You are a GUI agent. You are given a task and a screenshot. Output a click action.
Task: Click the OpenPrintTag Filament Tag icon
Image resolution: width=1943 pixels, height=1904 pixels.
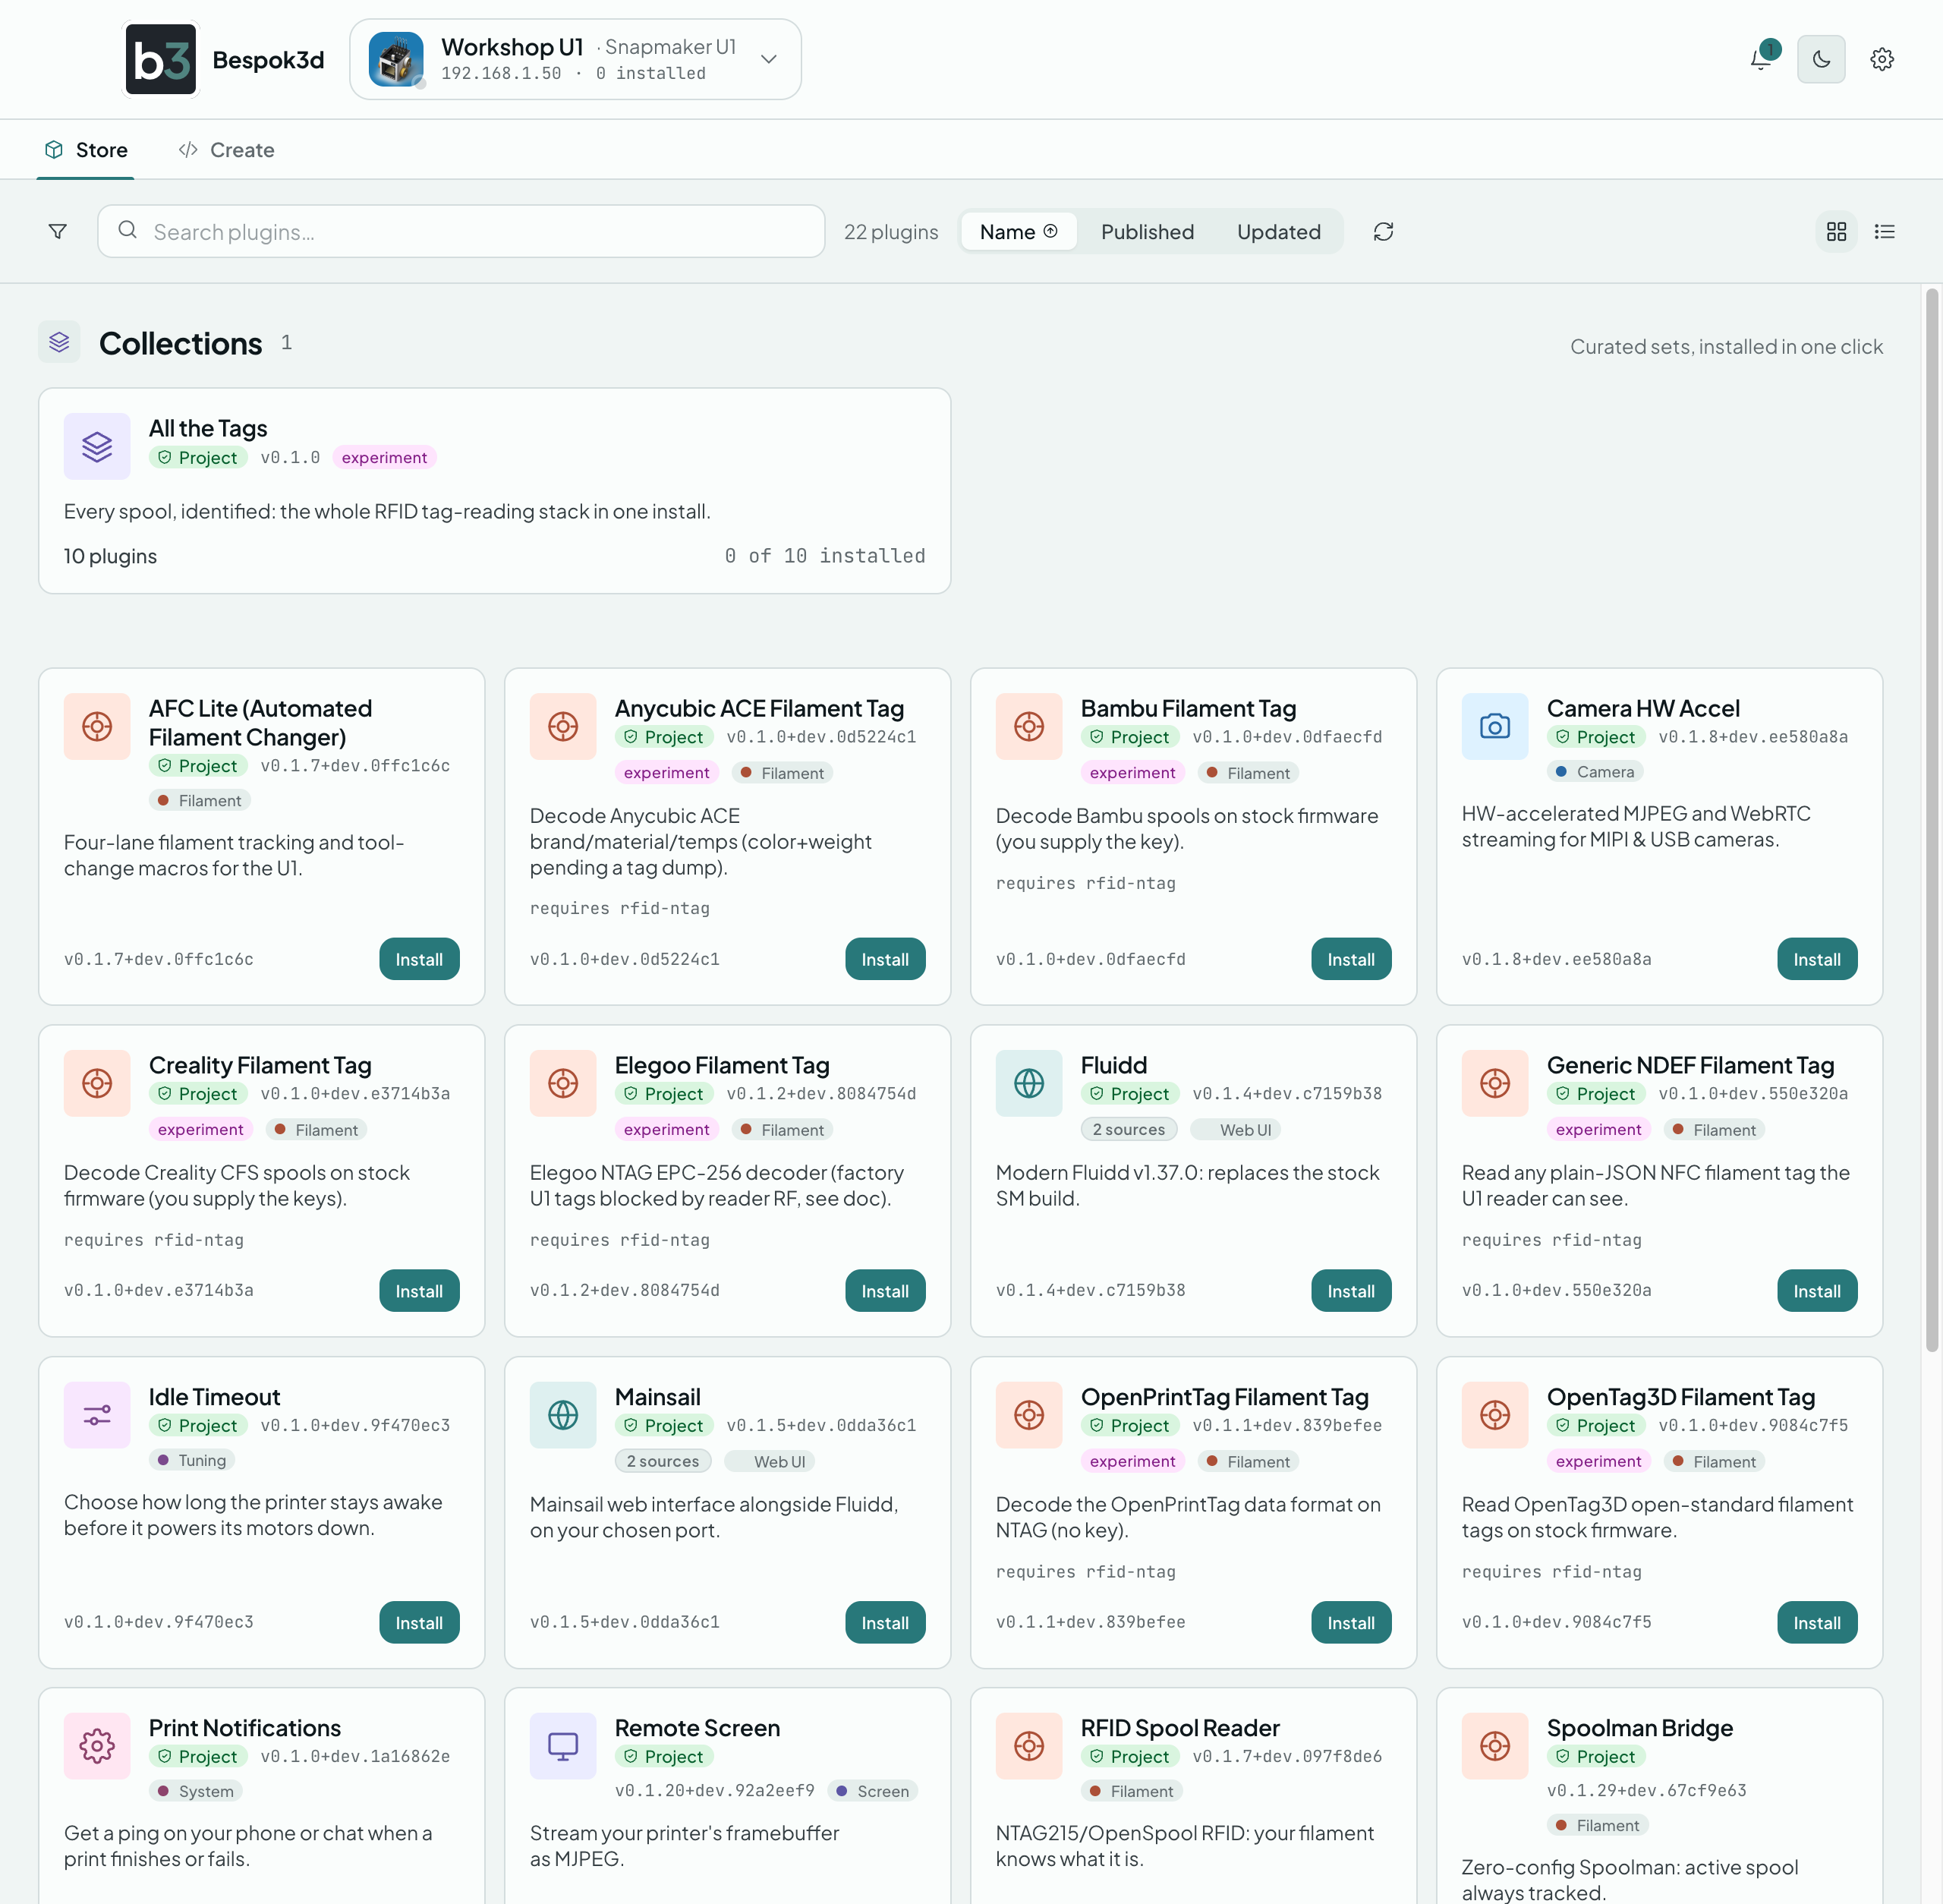pos(1029,1415)
